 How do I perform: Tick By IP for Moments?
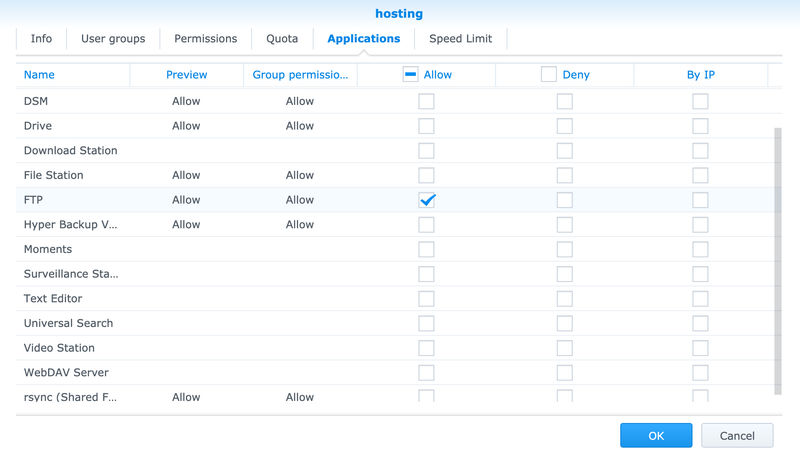pyautogui.click(x=701, y=249)
